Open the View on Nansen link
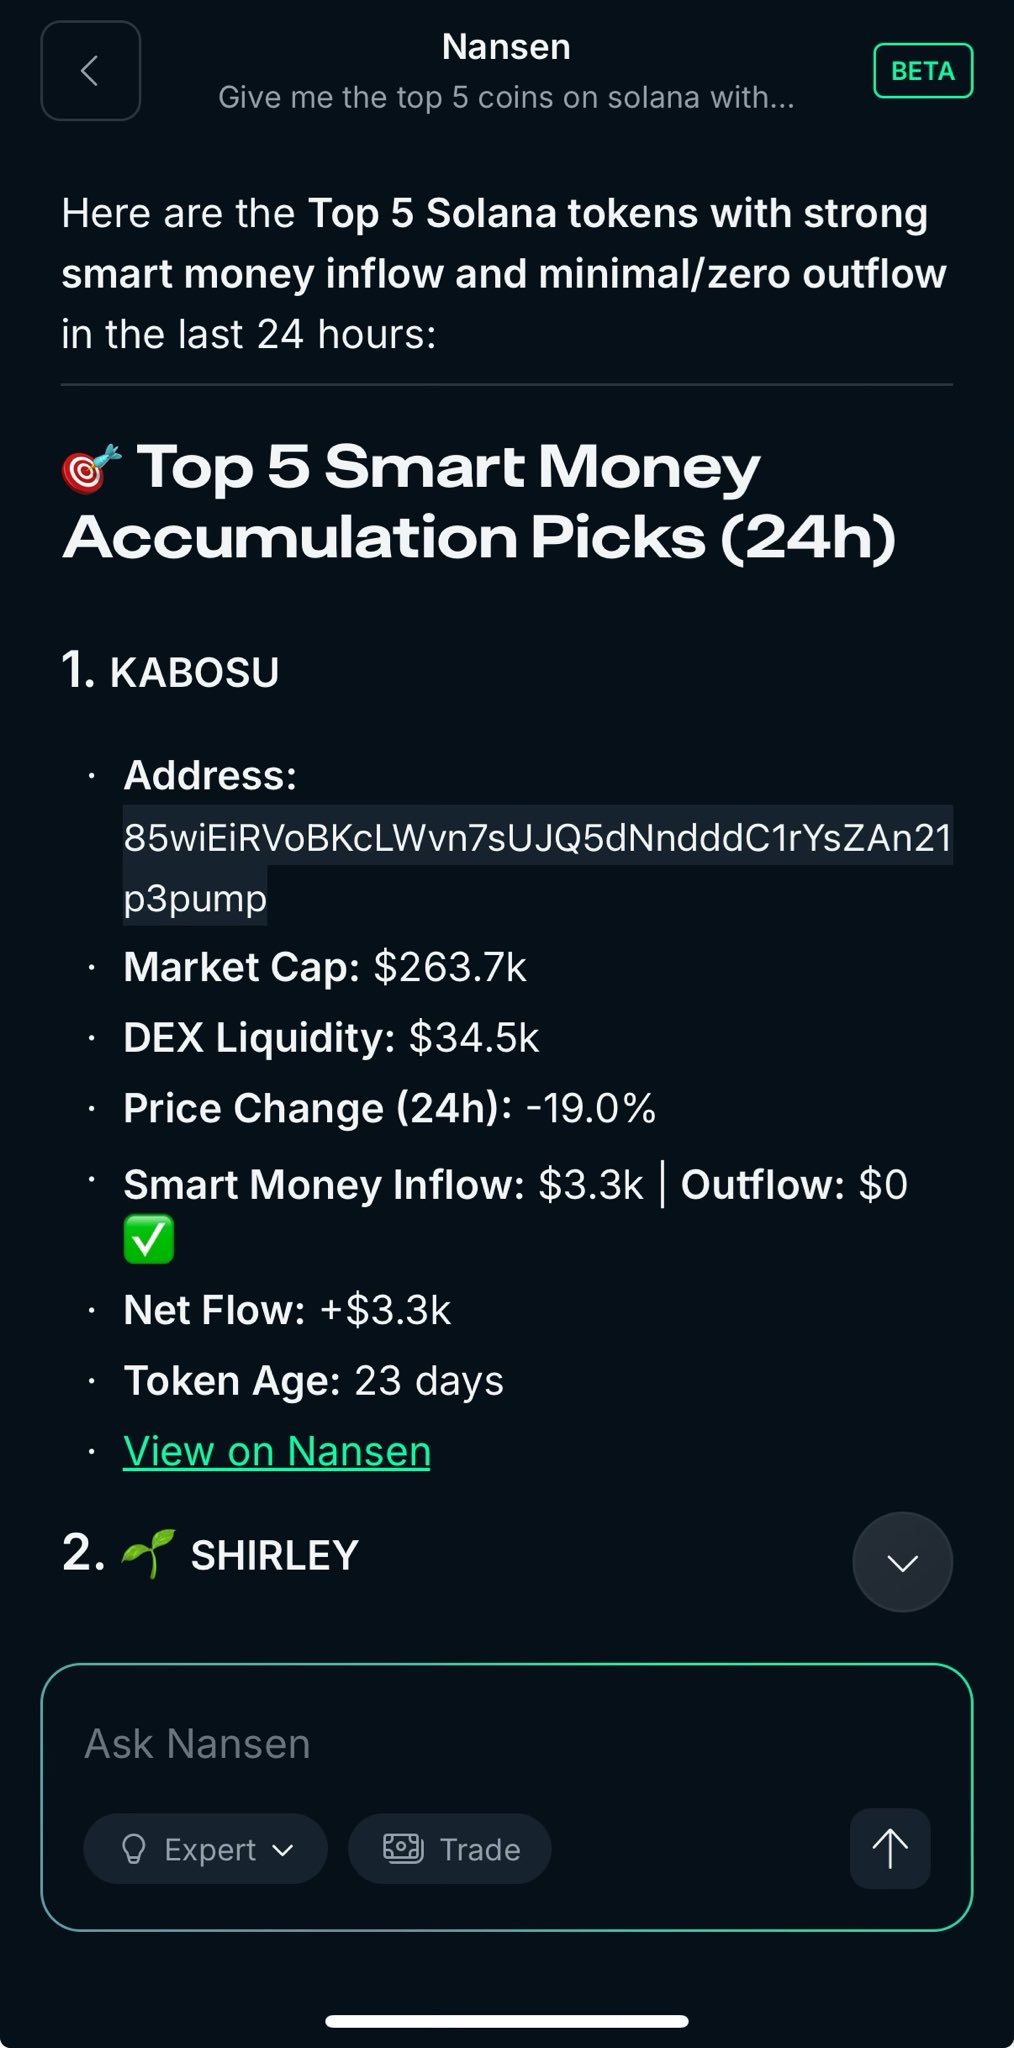Image resolution: width=1014 pixels, height=2048 pixels. click(x=277, y=1451)
